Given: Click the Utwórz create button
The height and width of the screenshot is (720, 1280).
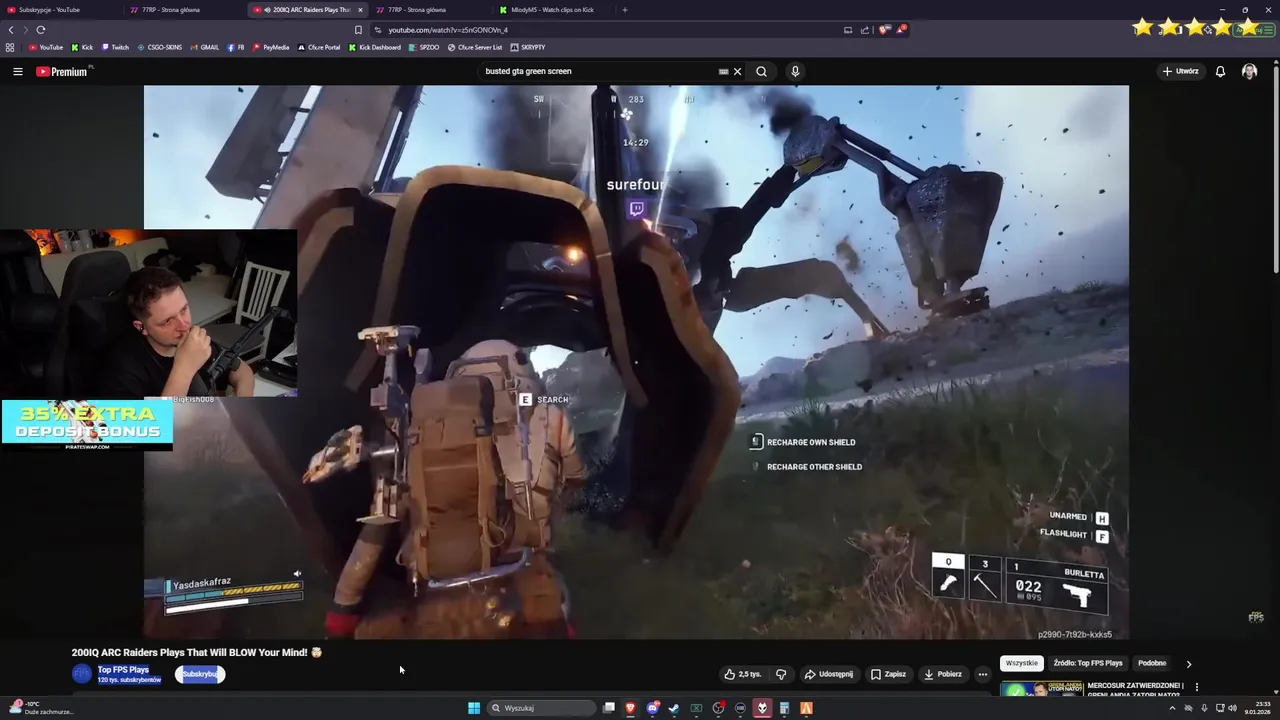Looking at the screenshot, I should [1180, 71].
